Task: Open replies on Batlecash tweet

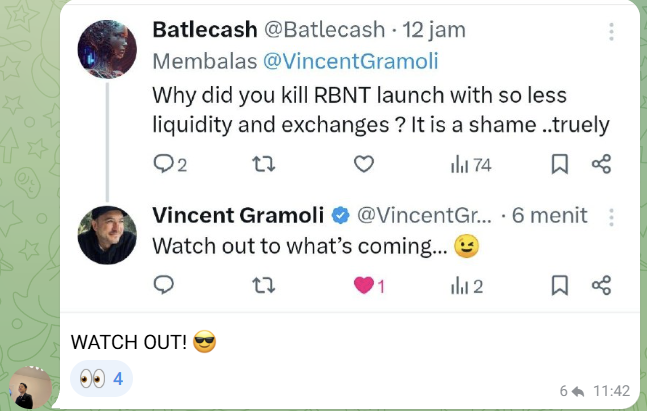Action: pos(170,164)
